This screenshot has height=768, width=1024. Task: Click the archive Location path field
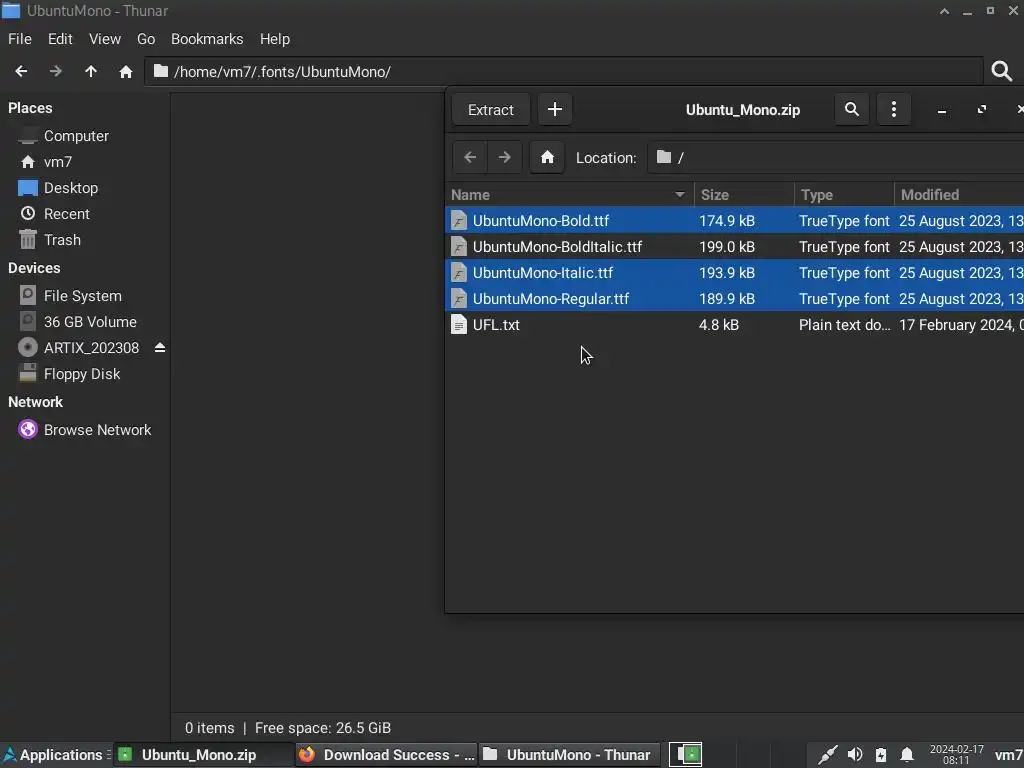click(x=835, y=157)
